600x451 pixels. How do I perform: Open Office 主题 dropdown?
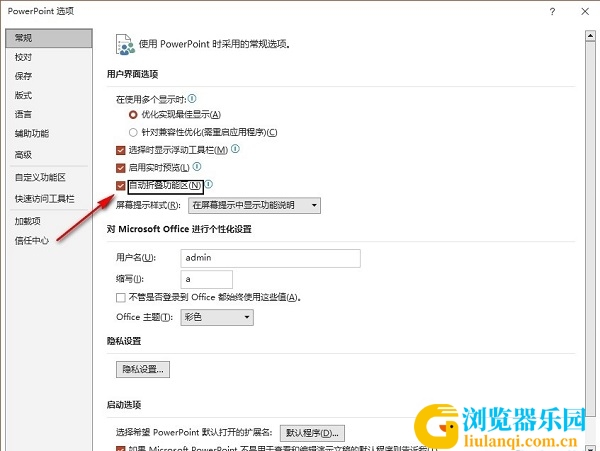click(217, 317)
